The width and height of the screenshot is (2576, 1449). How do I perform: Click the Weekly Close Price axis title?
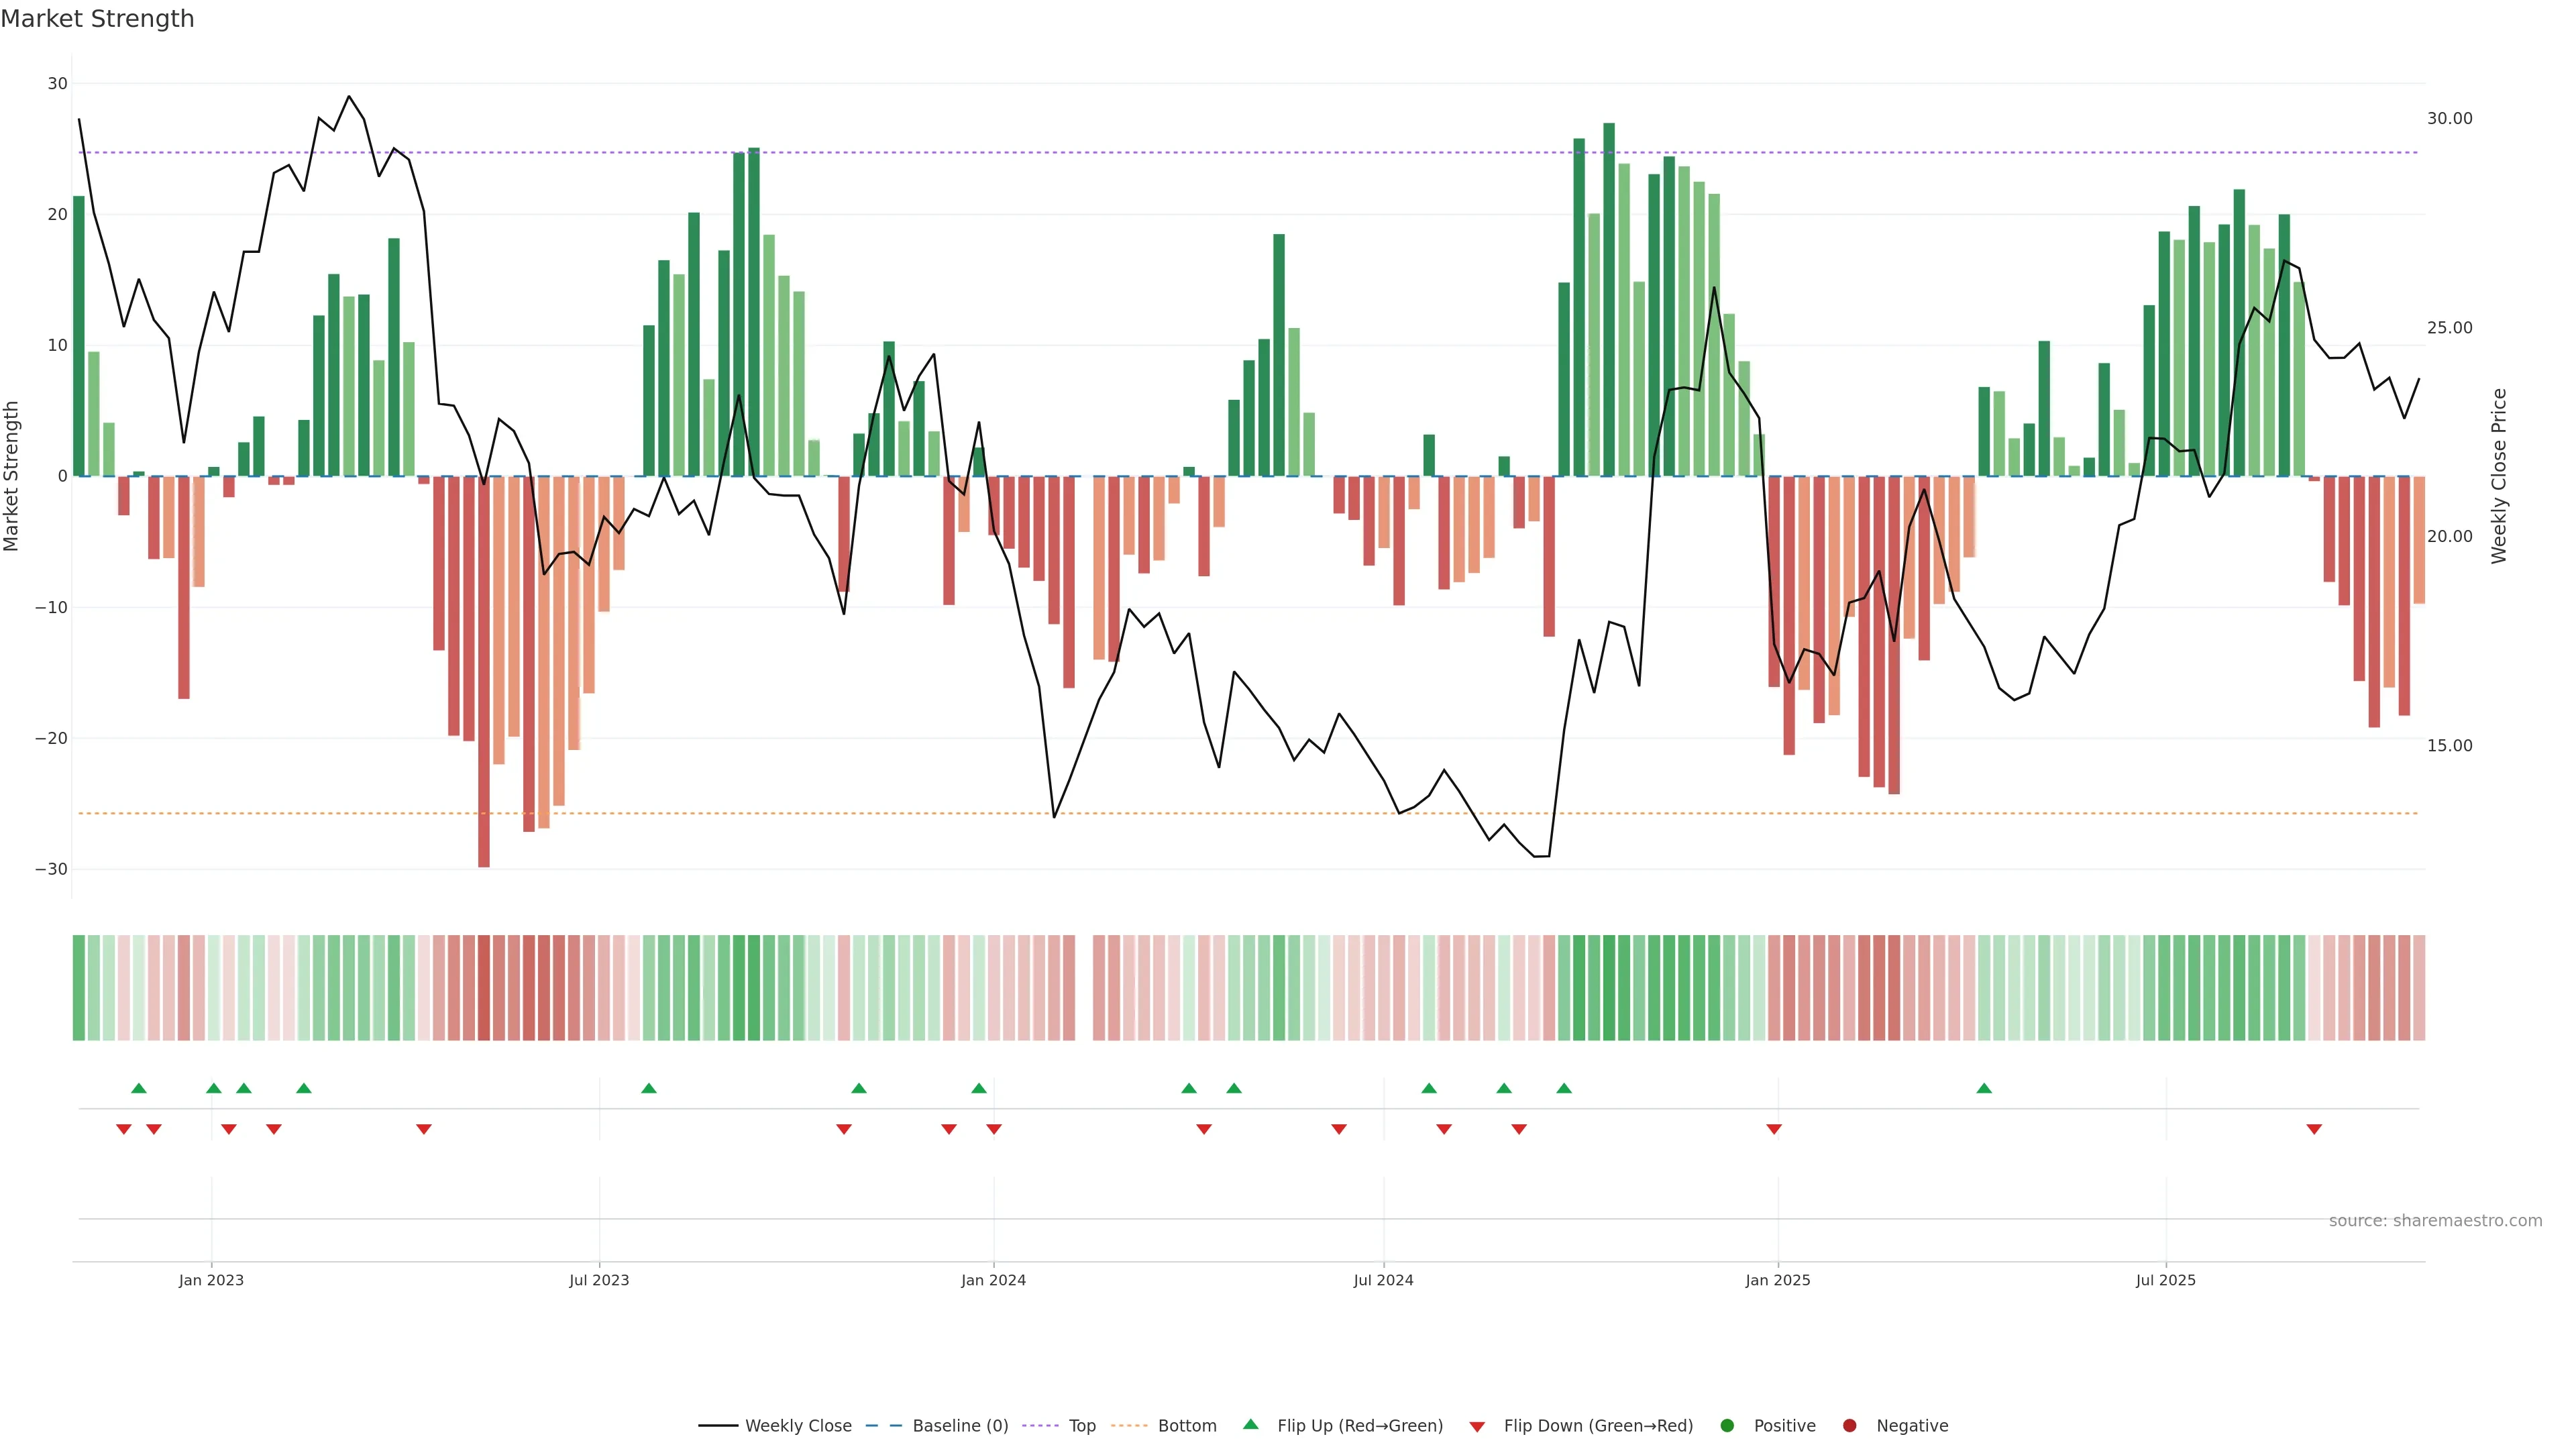(x=2499, y=476)
